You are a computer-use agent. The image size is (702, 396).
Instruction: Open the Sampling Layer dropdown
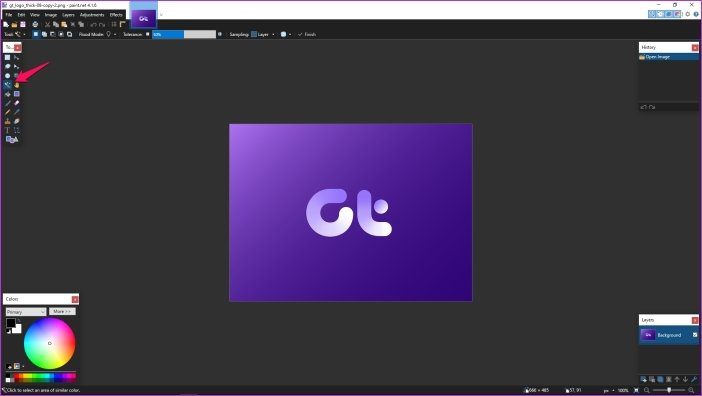point(263,34)
